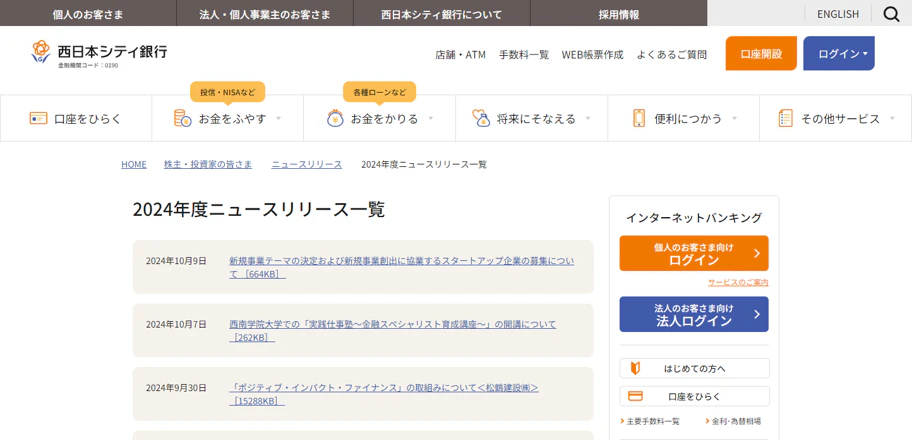Click the Nishi-Nippon City Bank logo
Image resolution: width=912 pixels, height=440 pixels.
(x=98, y=54)
